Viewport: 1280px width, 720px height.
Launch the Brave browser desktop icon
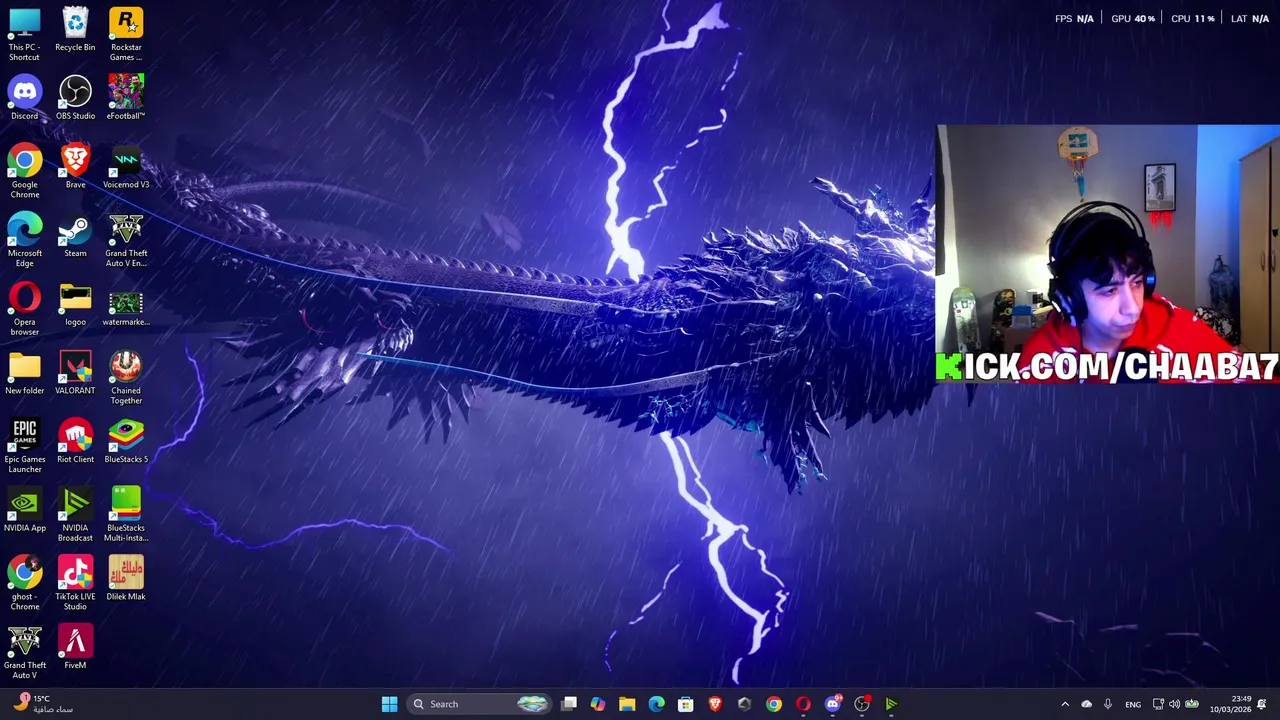point(75,167)
